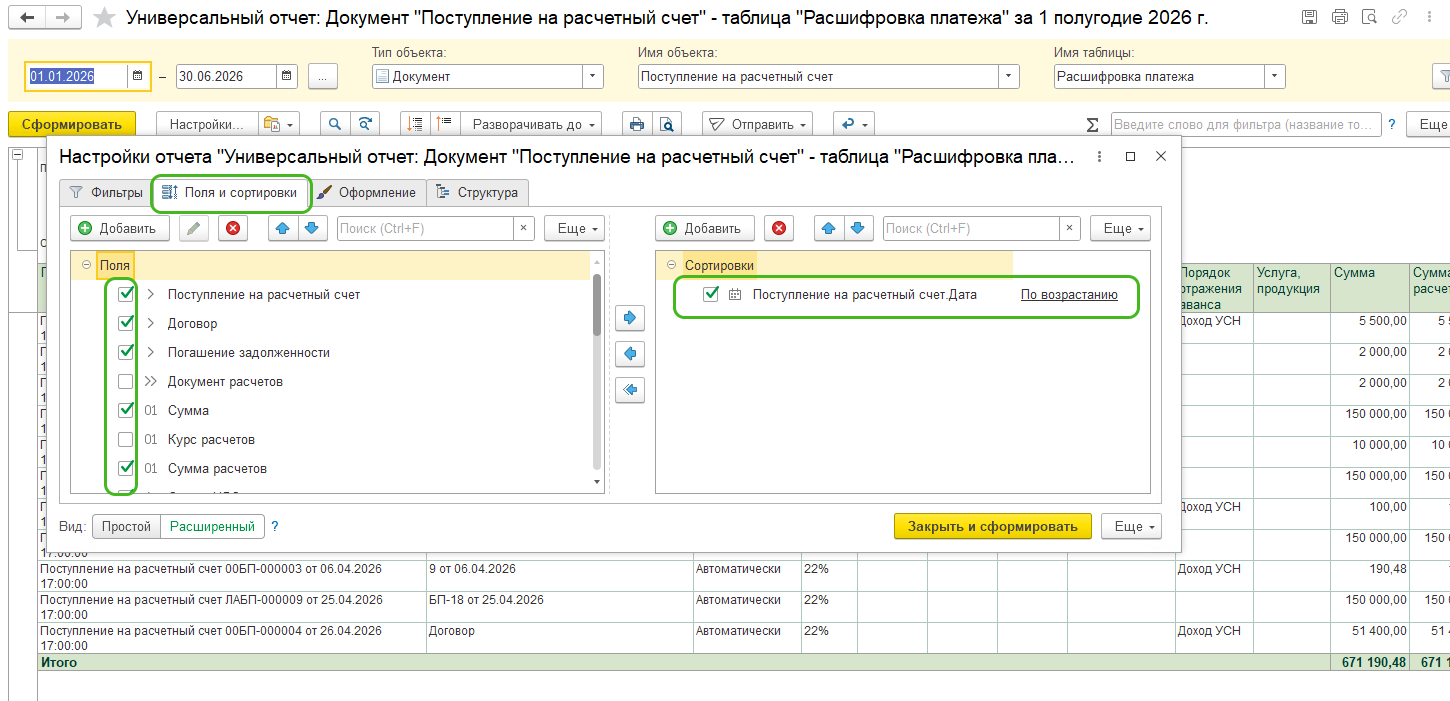Clear the Сортировки search field
1450x701 pixels.
pyautogui.click(x=1070, y=228)
